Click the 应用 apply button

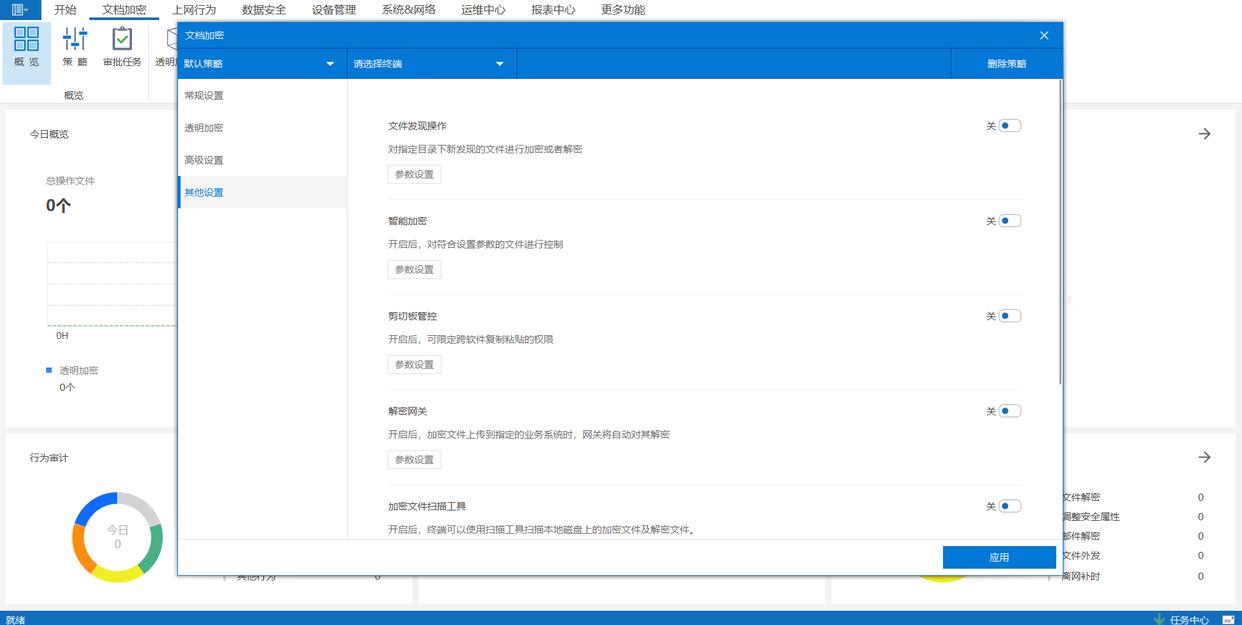998,557
